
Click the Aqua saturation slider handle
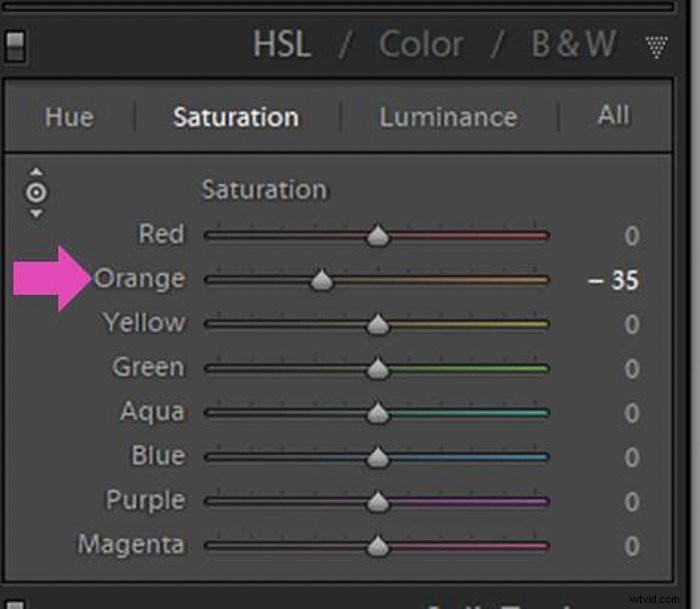(x=378, y=413)
